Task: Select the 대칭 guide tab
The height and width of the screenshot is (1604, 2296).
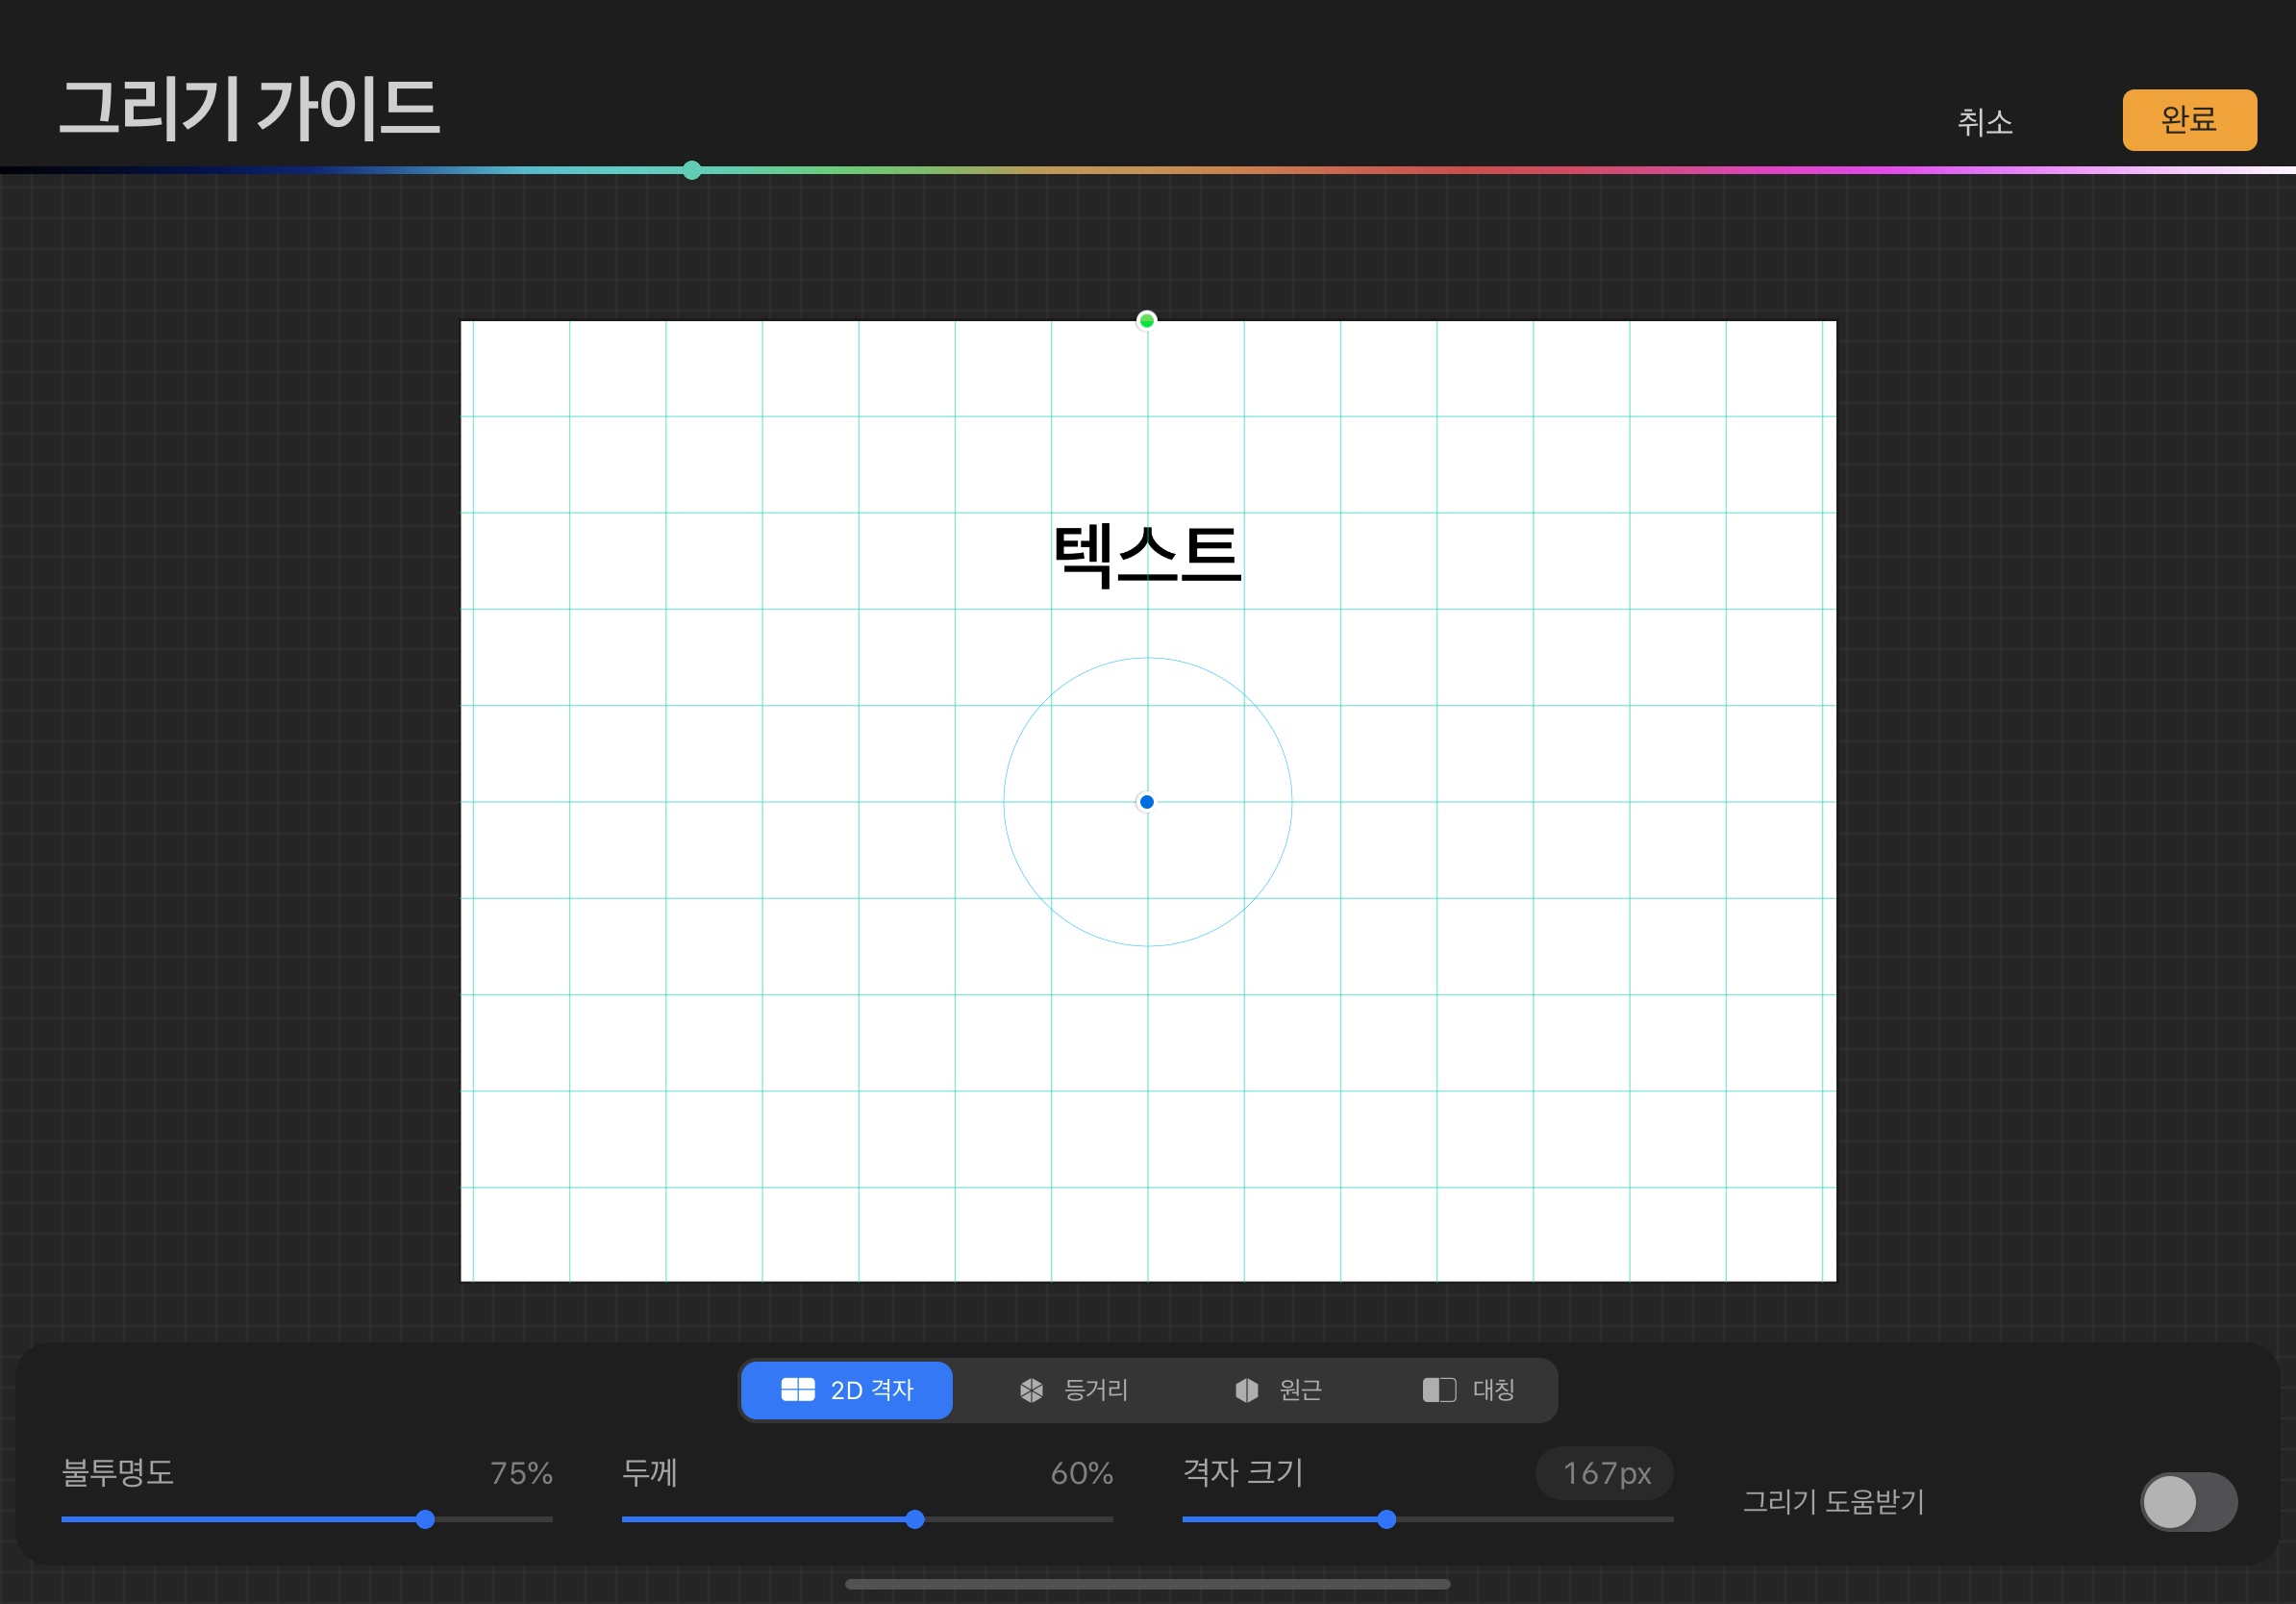Action: coord(1492,1390)
